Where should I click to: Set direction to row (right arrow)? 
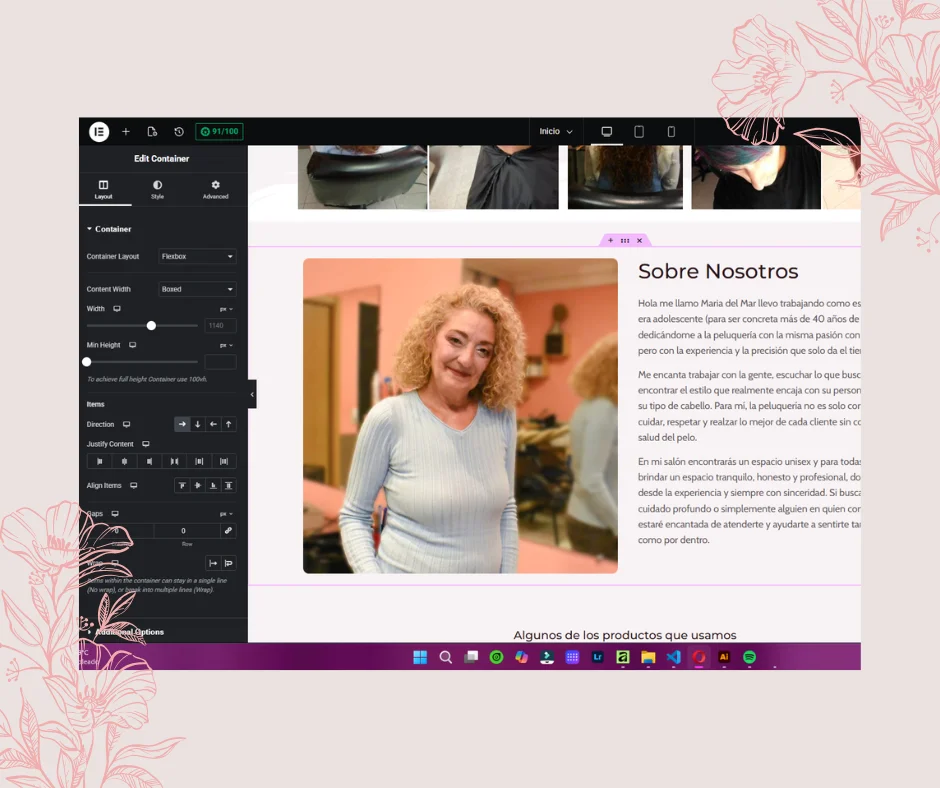point(182,424)
